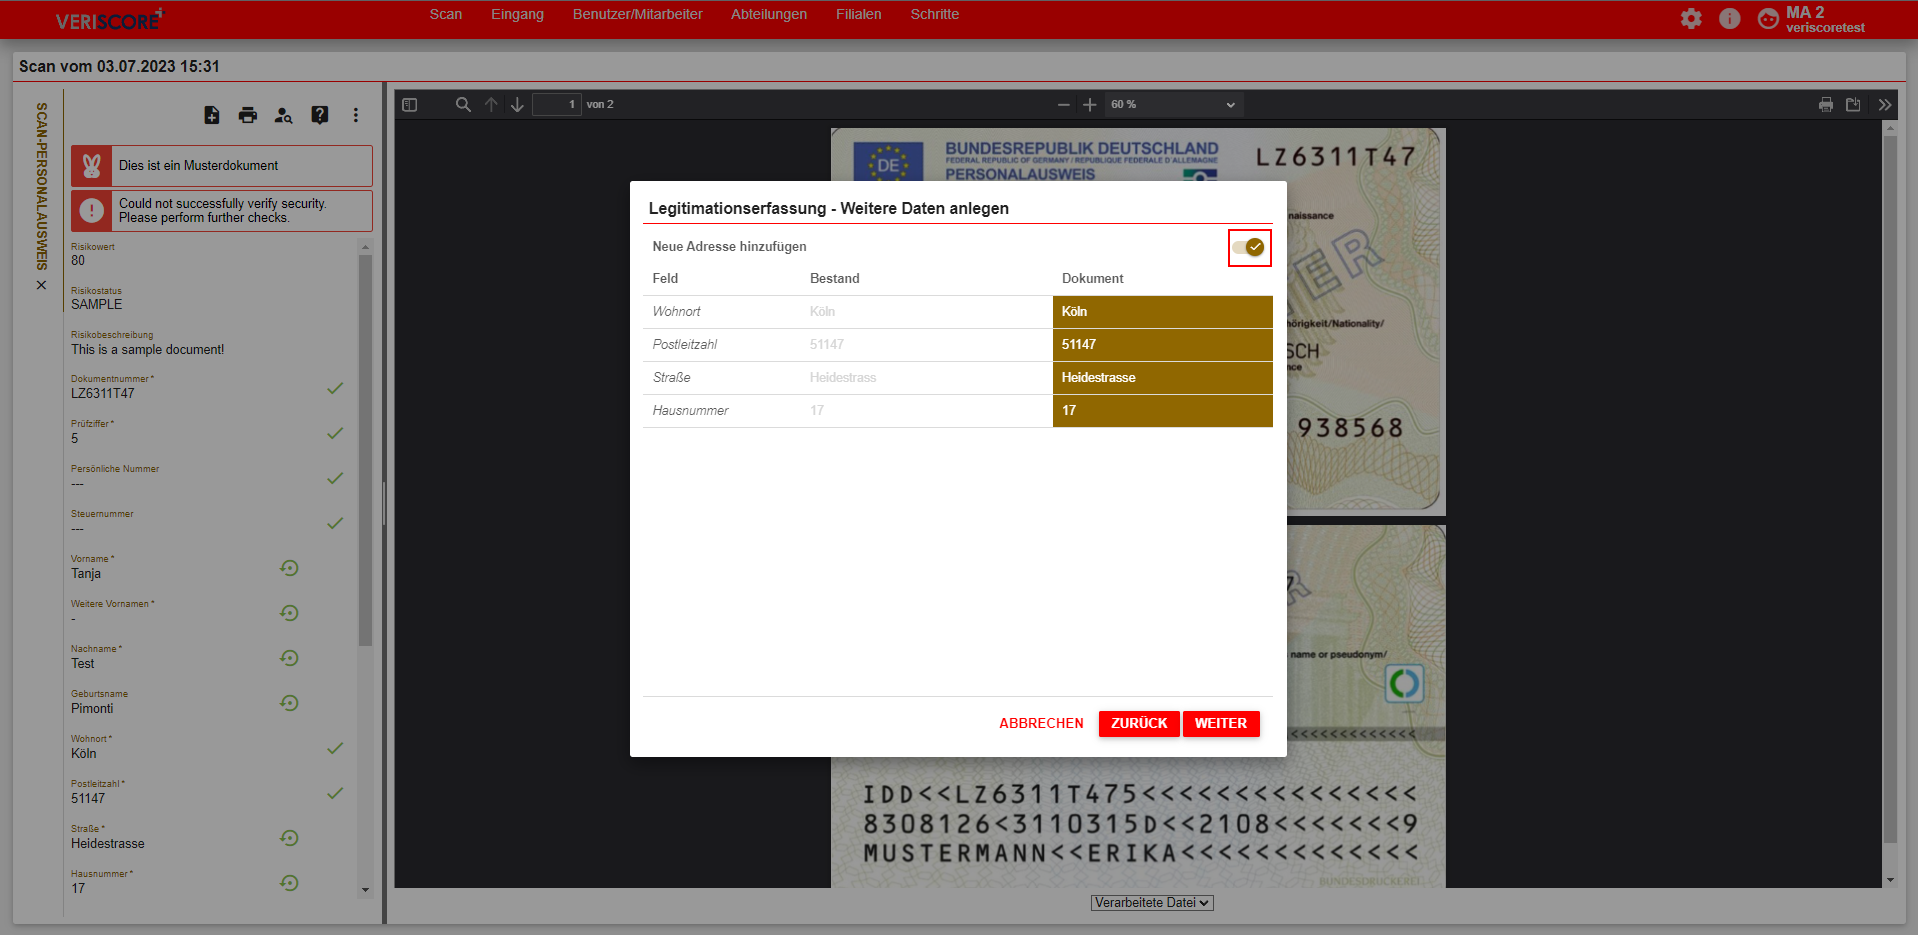
Task: Click the ABBRECHEN button
Action: (x=1041, y=723)
